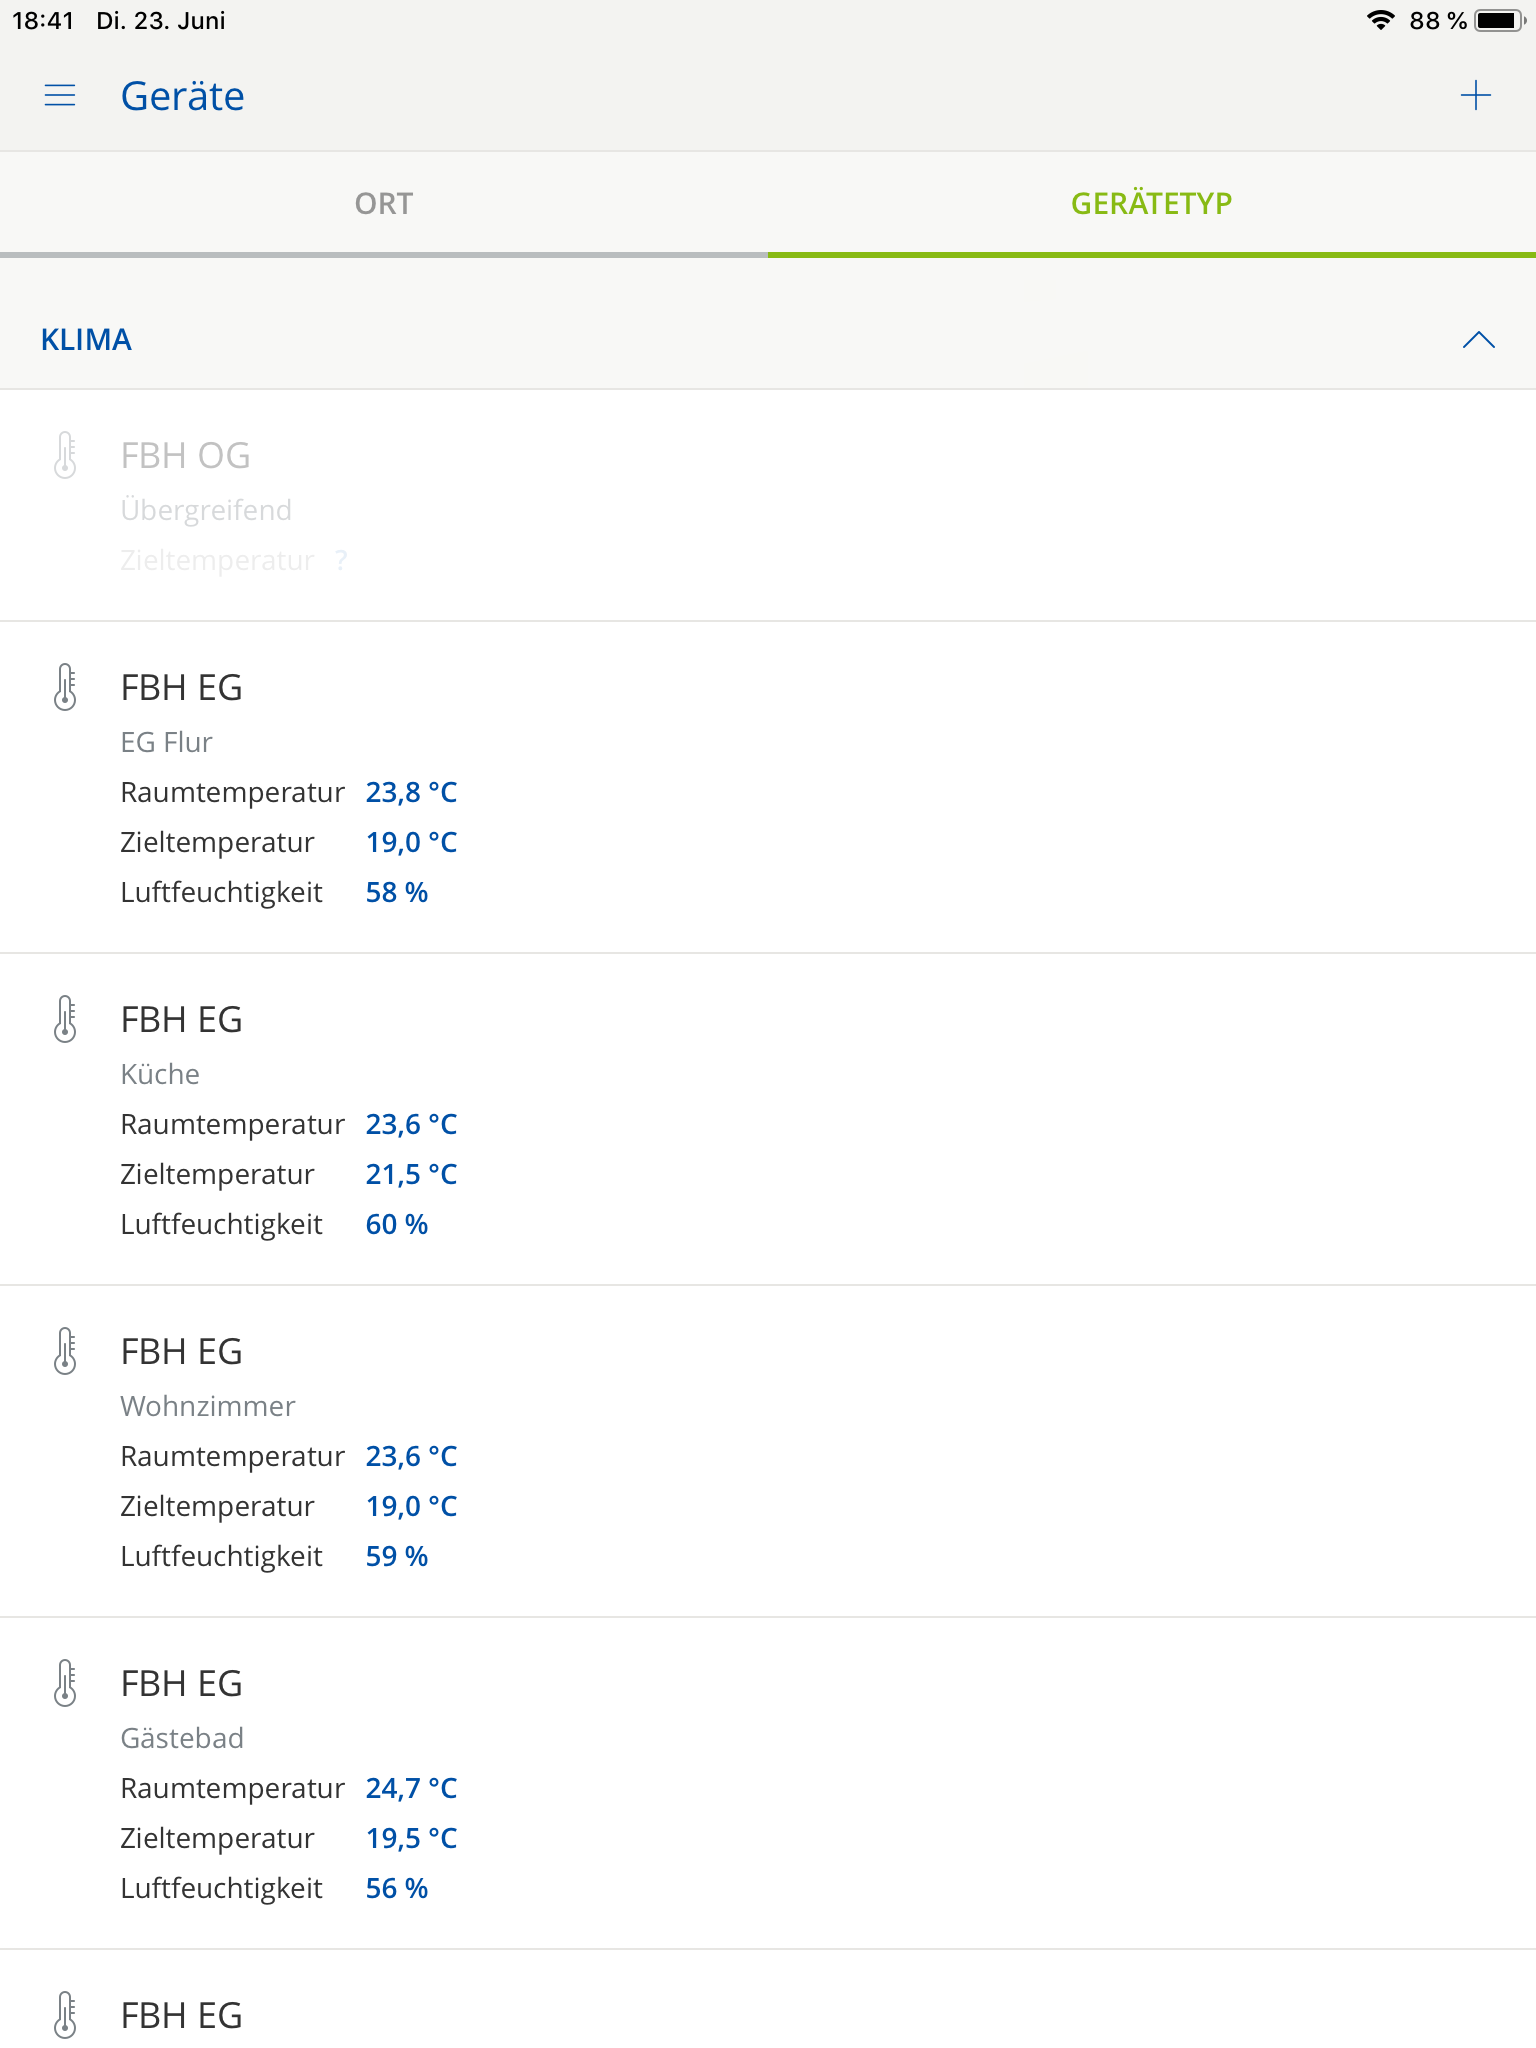
Task: Tap thermometer icon for Wohnzimmer device
Action: pos(66,1352)
